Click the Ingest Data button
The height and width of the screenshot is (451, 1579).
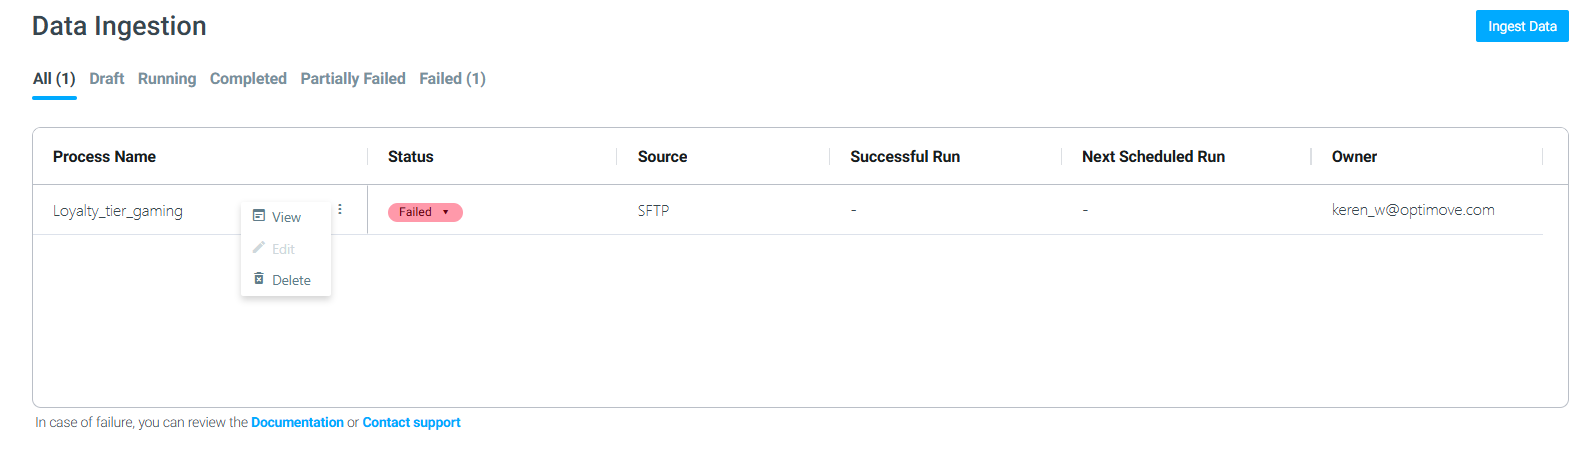1522,26
